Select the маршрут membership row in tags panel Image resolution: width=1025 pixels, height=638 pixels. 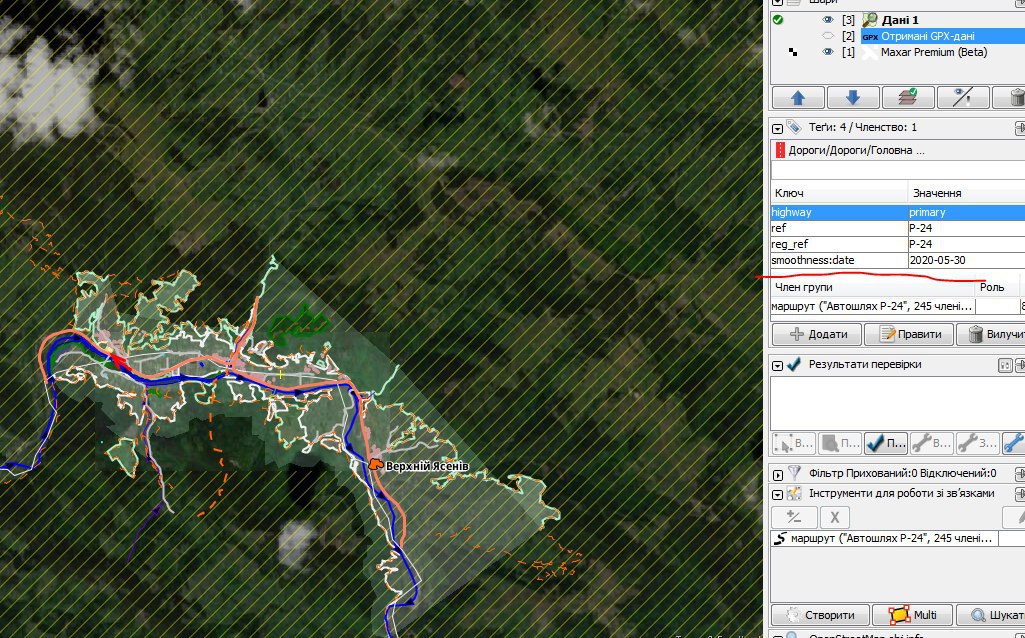point(873,306)
